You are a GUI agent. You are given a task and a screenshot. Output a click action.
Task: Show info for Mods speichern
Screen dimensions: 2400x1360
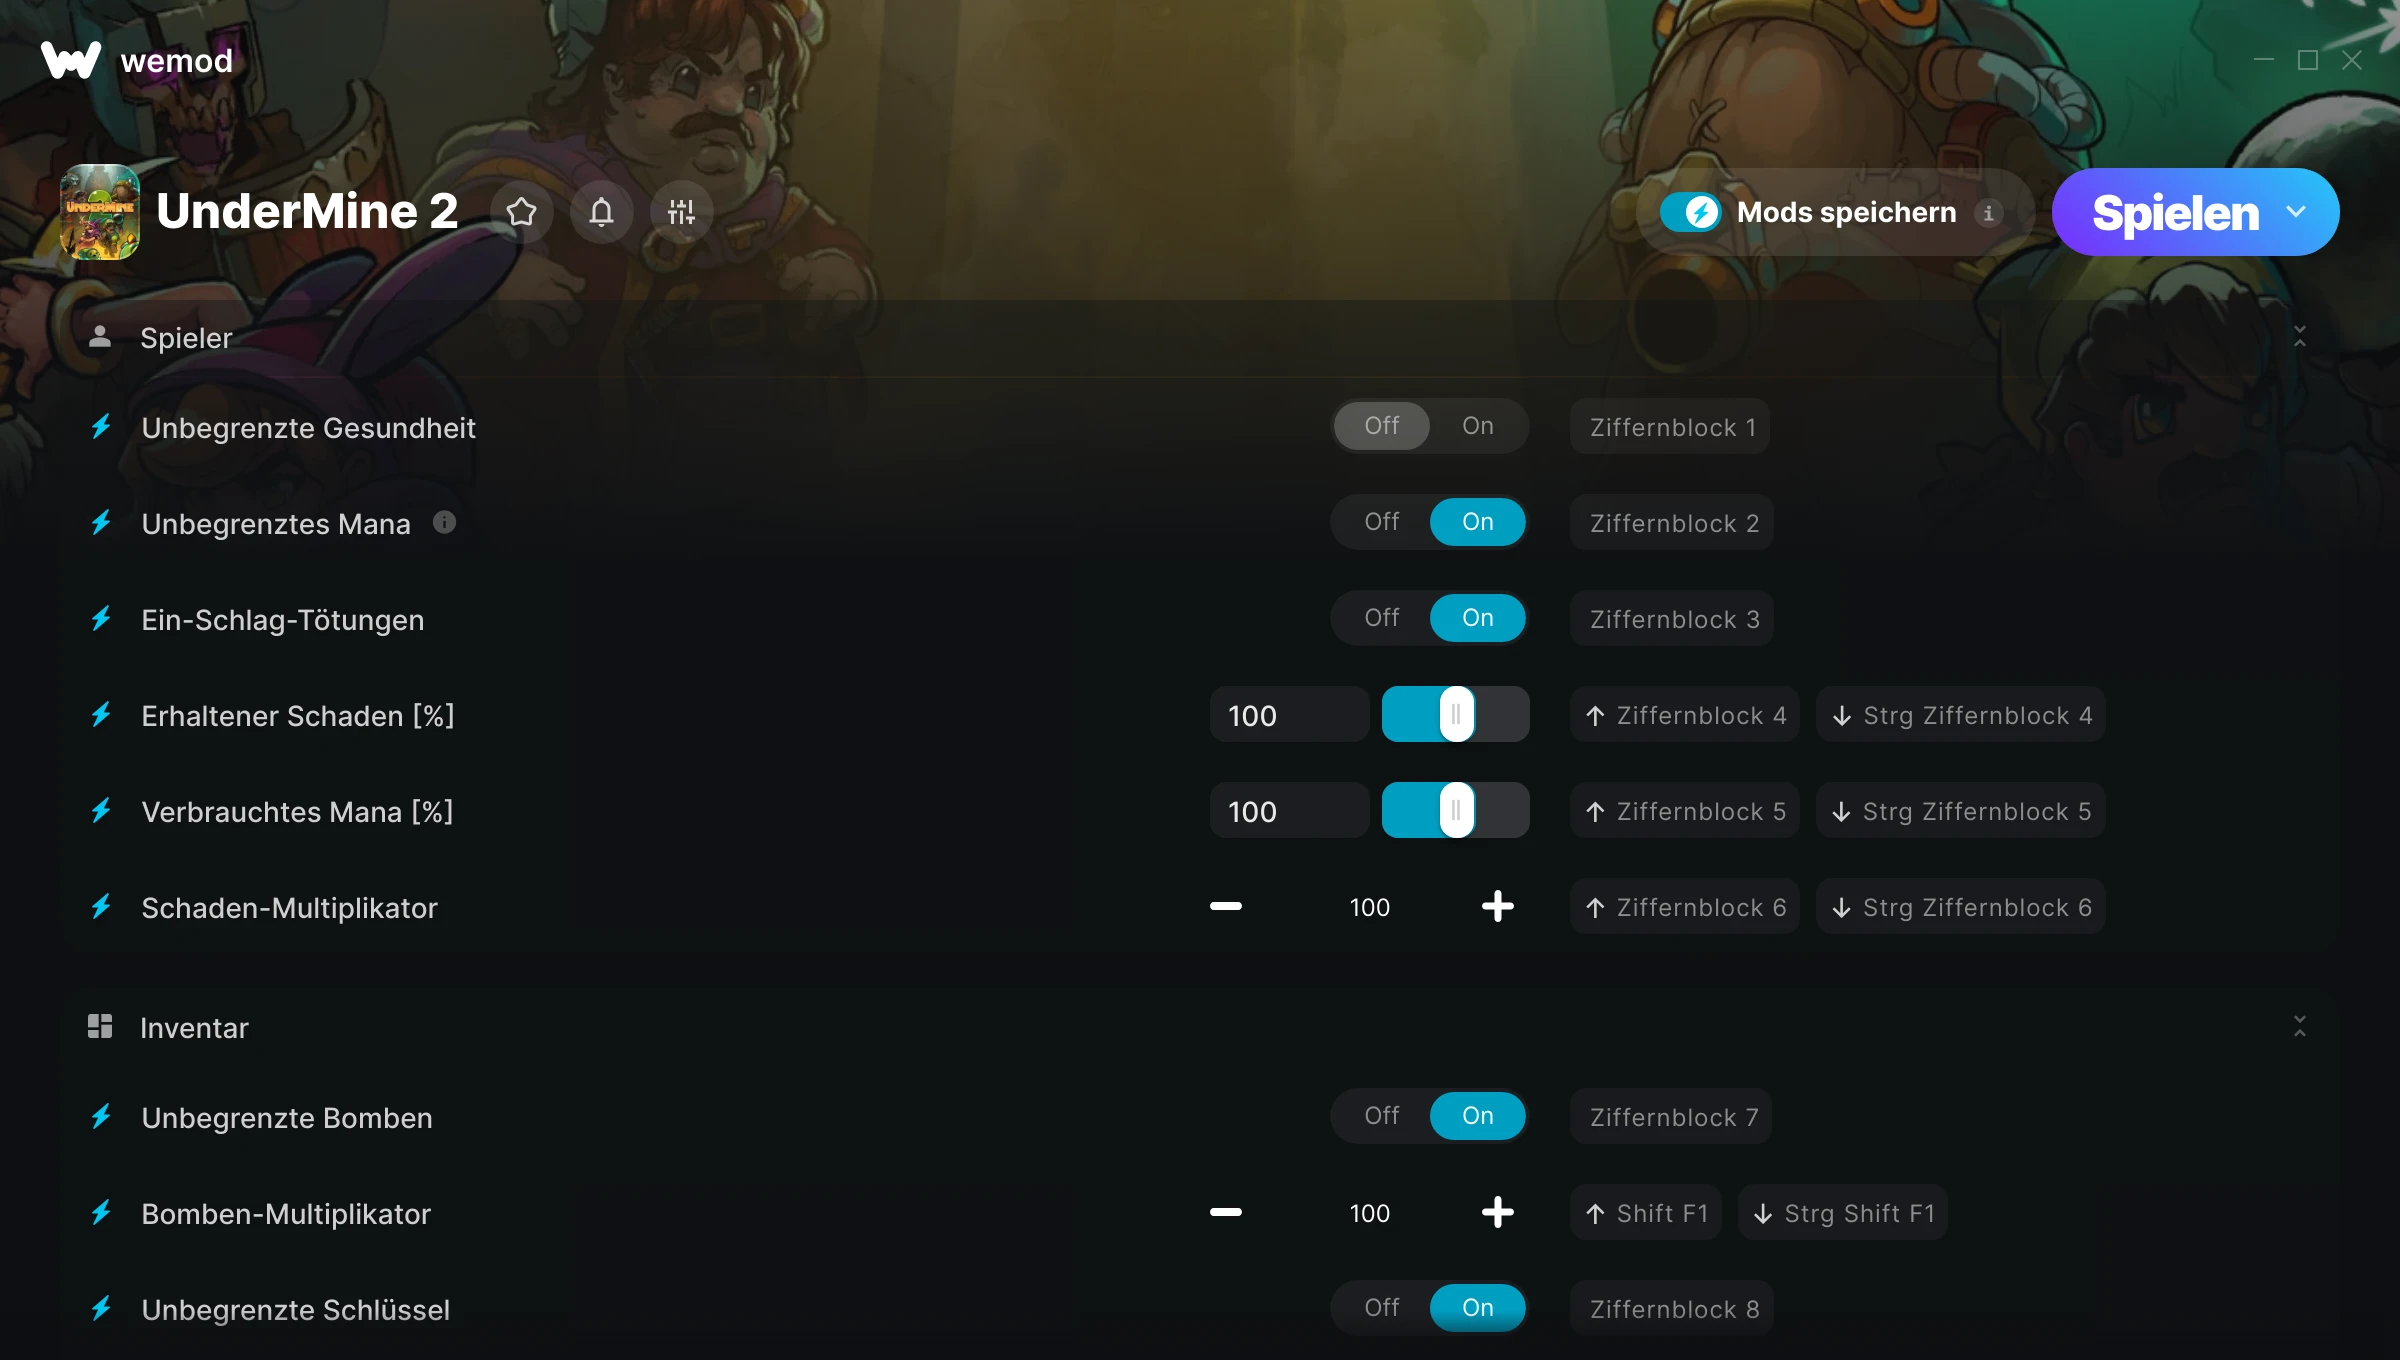pyautogui.click(x=1988, y=213)
